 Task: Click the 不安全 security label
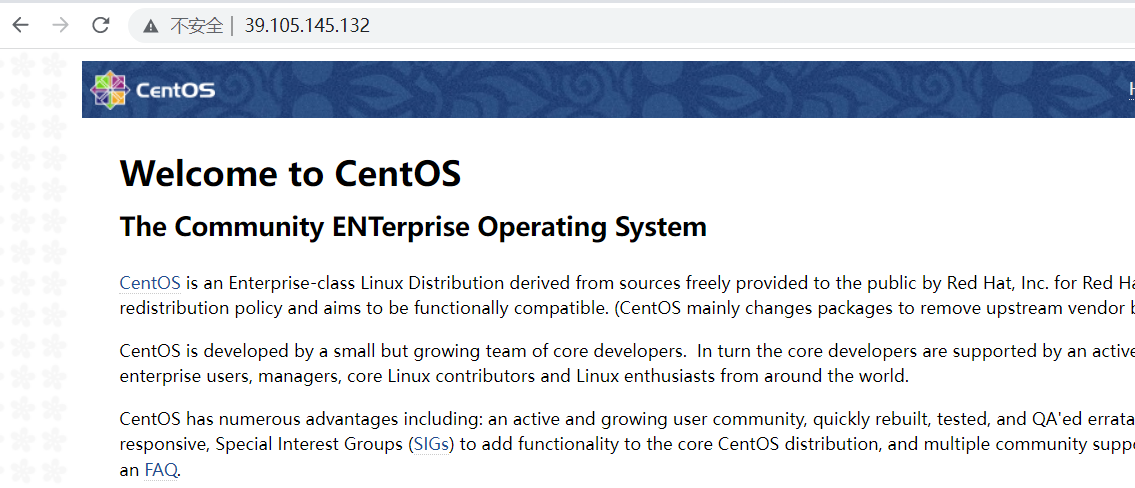point(196,26)
